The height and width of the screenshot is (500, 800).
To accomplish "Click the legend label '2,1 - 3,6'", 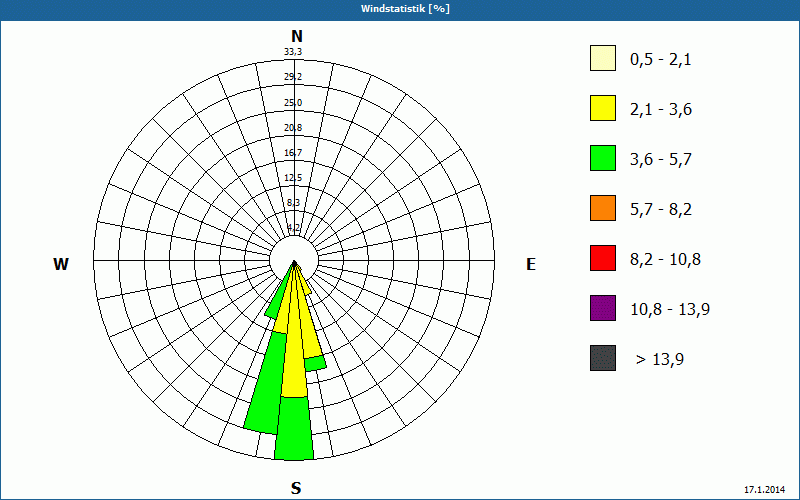I will 661,110.
